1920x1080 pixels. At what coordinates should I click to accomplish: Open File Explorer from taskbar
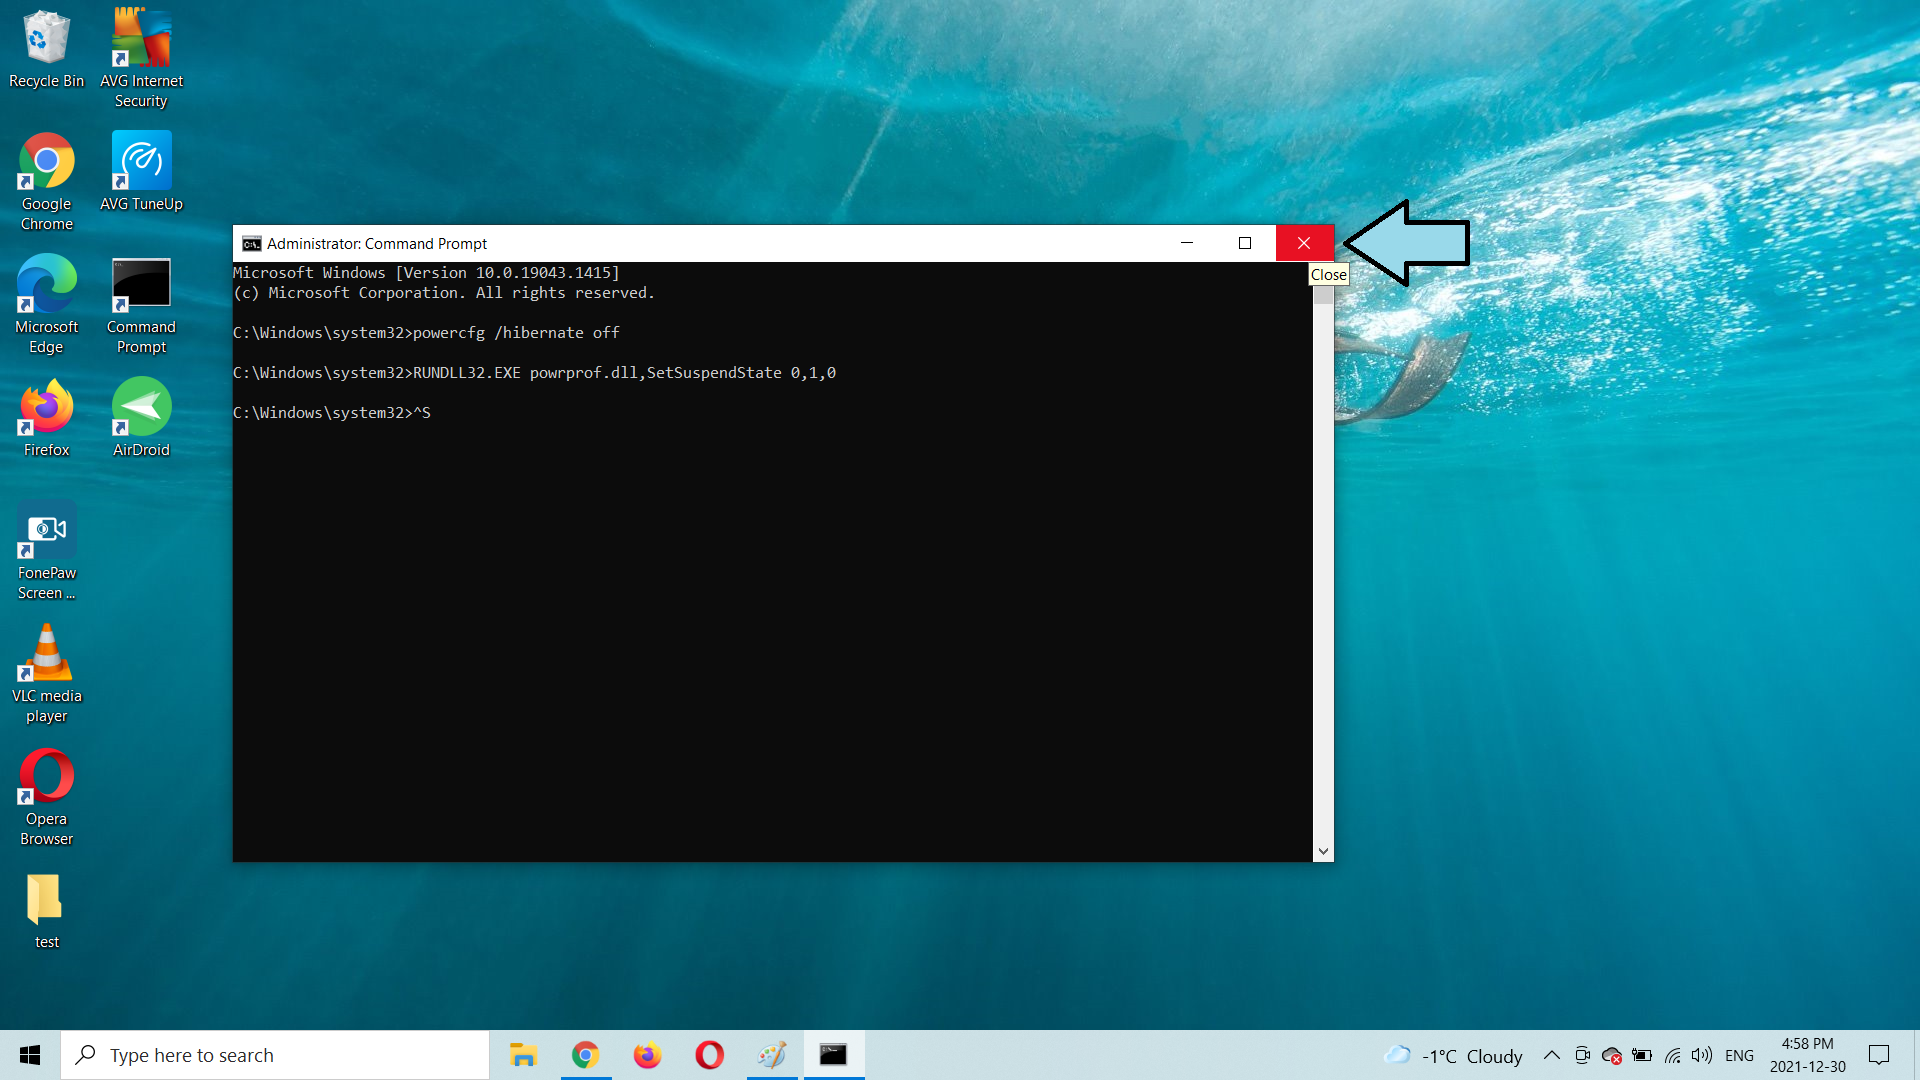(x=524, y=1054)
